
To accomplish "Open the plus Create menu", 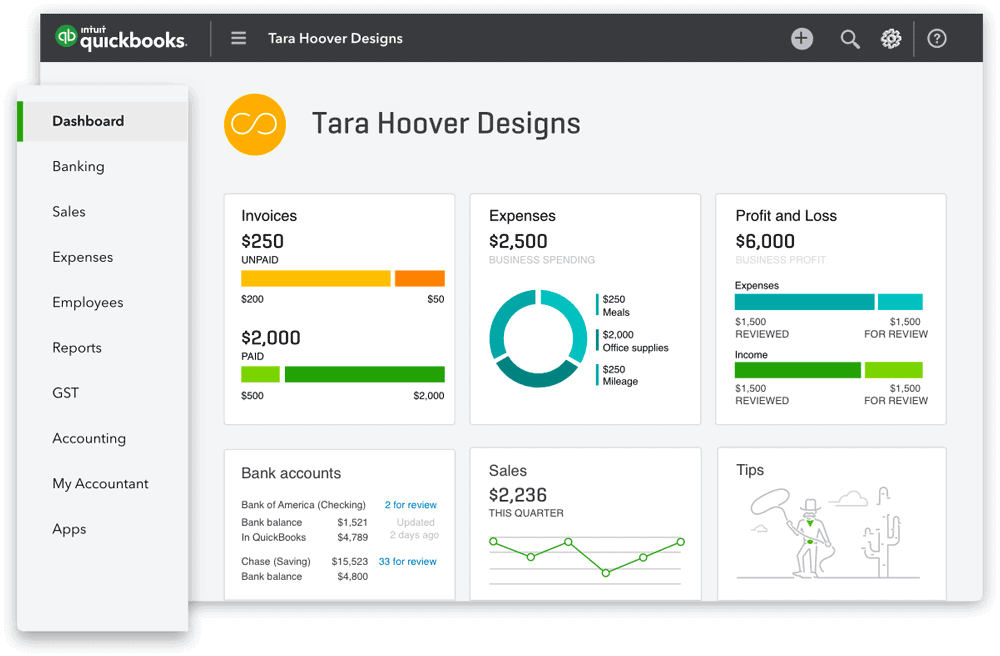I will (x=802, y=38).
